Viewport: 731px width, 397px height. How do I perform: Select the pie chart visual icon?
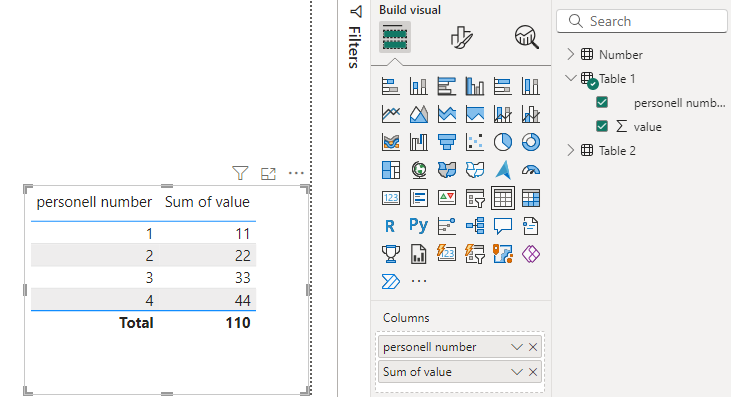(503, 142)
